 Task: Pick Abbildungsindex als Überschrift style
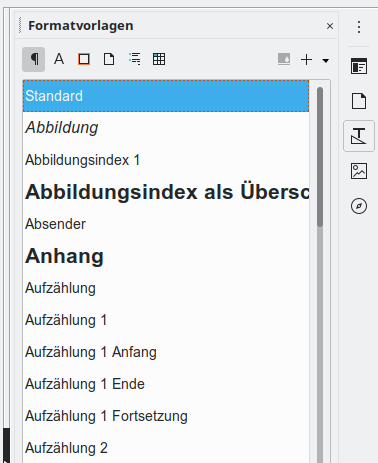tap(166, 192)
